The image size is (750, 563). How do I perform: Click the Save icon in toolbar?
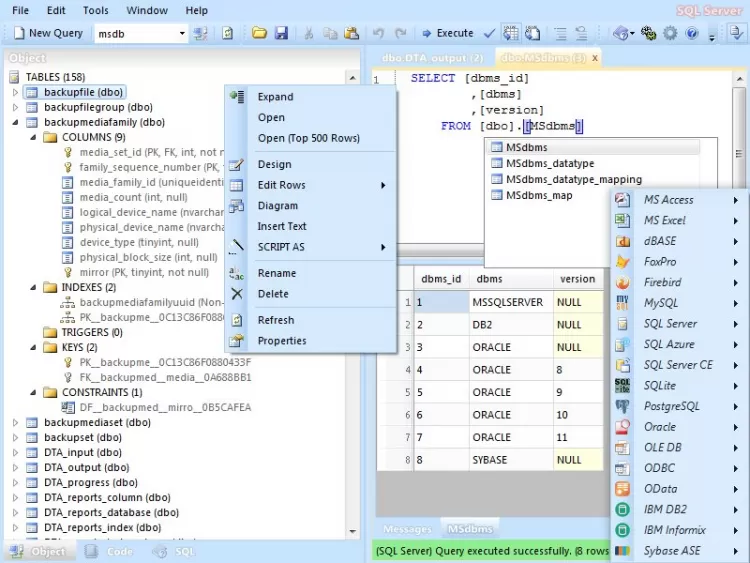tap(281, 33)
